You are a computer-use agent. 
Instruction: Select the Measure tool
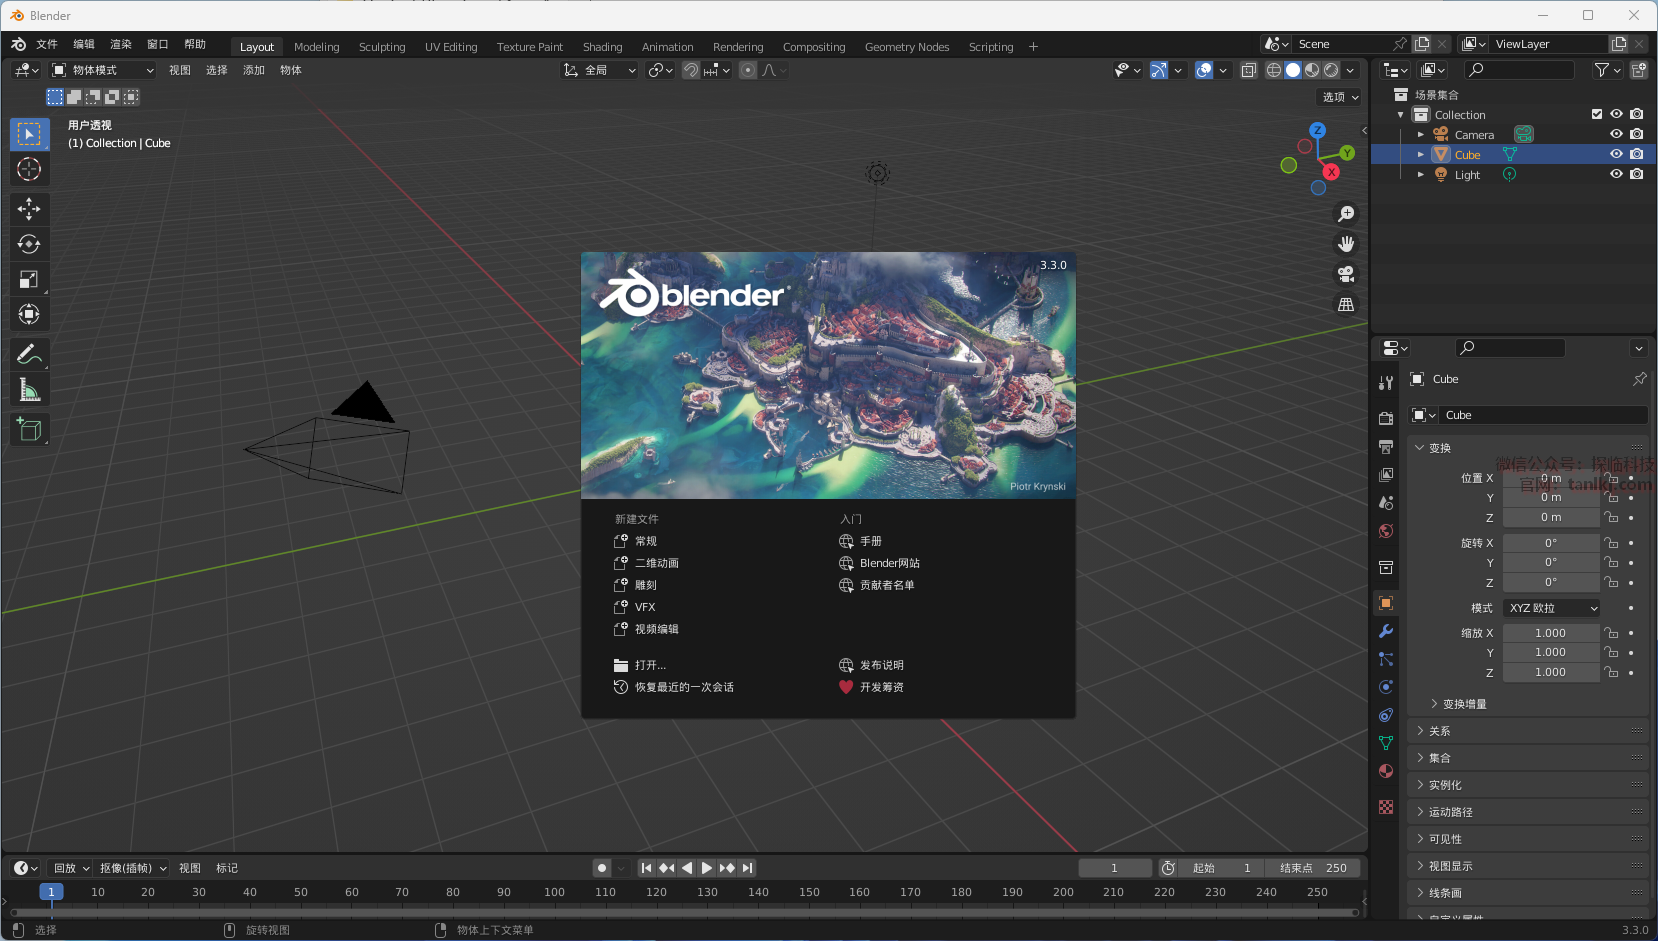[29, 390]
